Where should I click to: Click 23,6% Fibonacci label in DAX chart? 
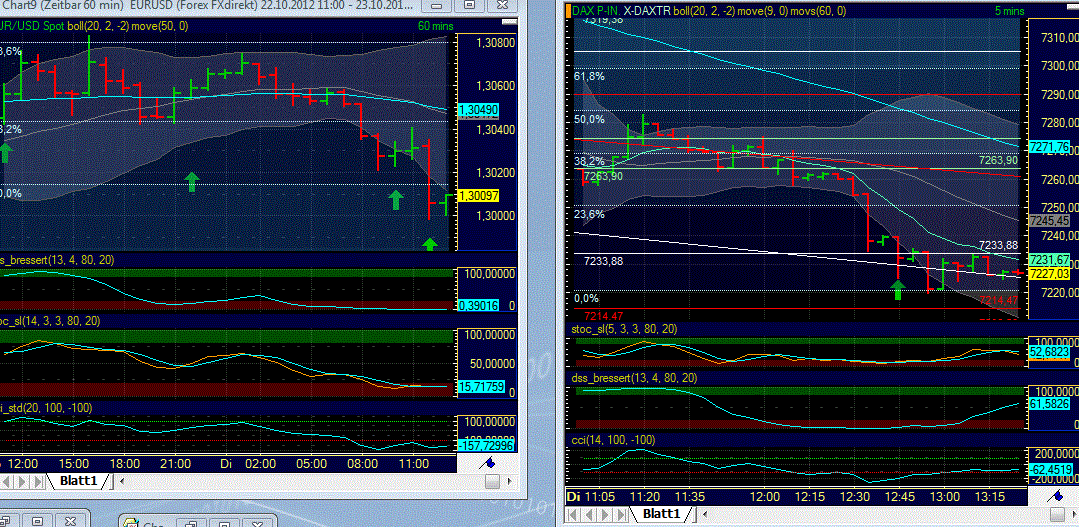pos(589,214)
